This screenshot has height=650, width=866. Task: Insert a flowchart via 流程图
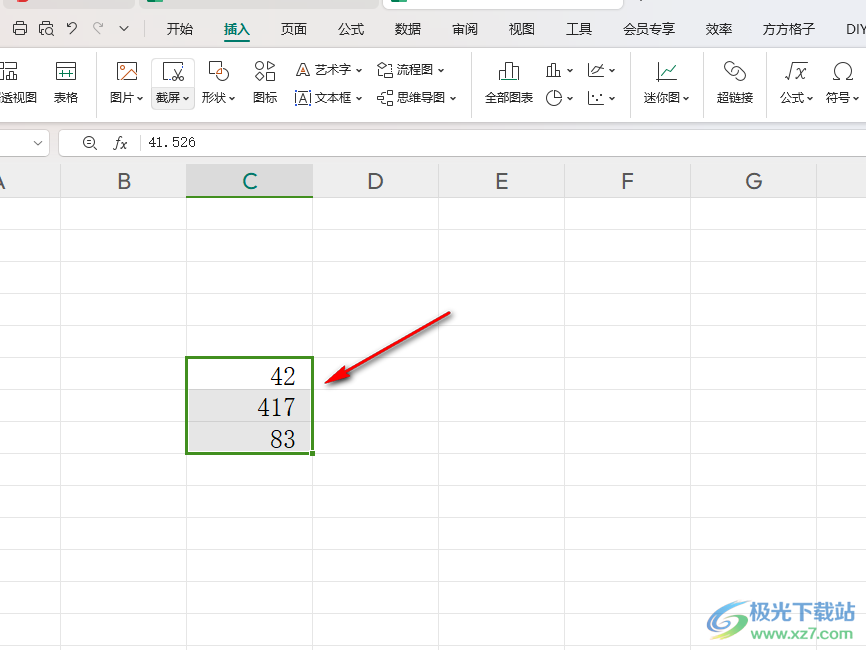(405, 70)
